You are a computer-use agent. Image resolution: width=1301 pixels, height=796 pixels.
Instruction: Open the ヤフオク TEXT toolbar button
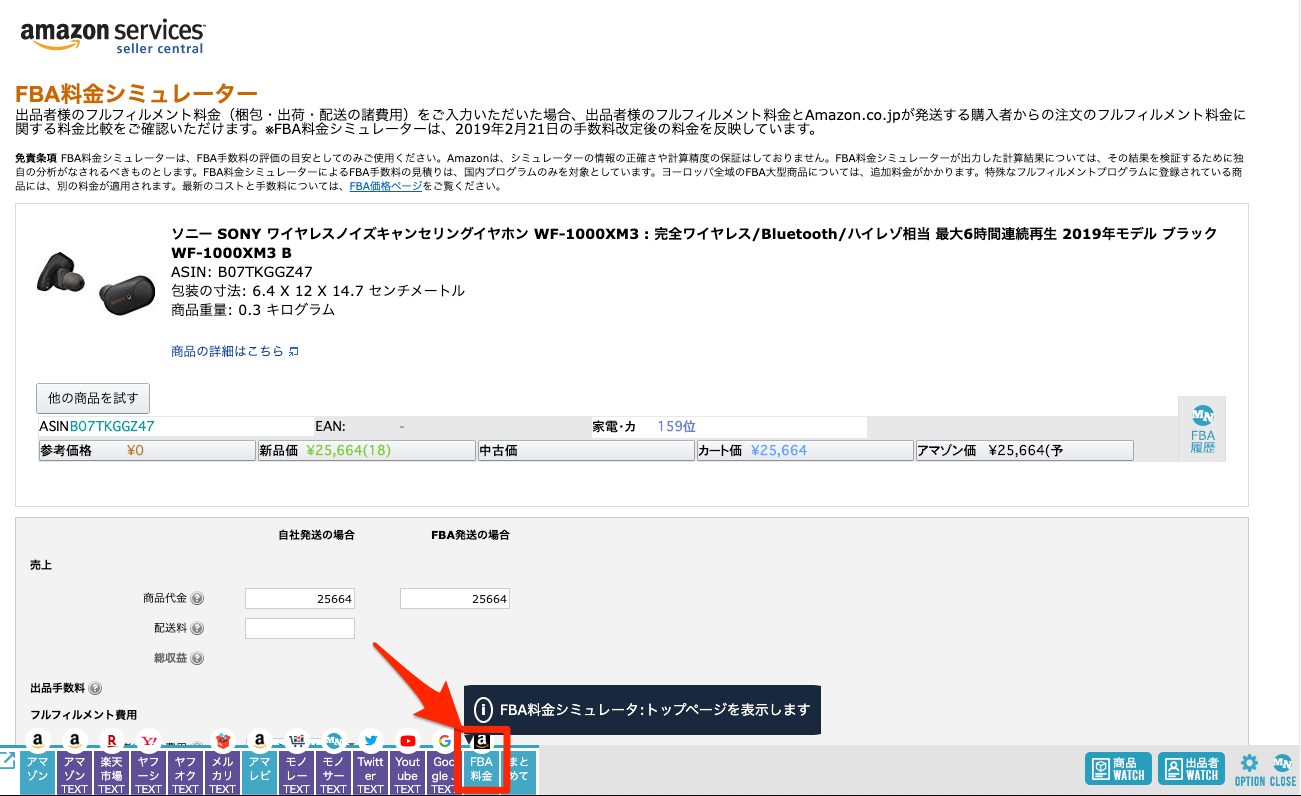click(x=186, y=773)
